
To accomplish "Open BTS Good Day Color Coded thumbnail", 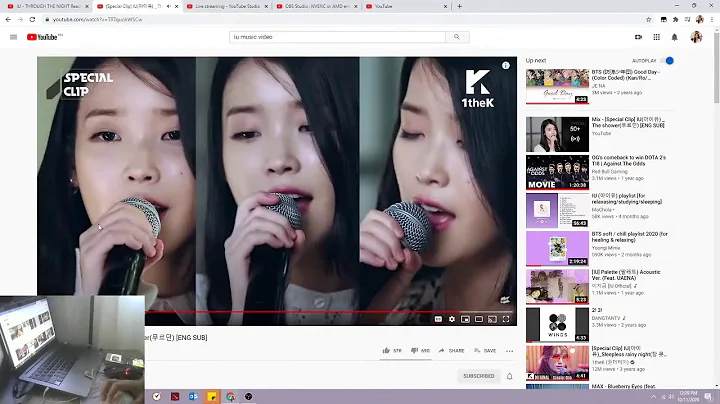I will [557, 86].
